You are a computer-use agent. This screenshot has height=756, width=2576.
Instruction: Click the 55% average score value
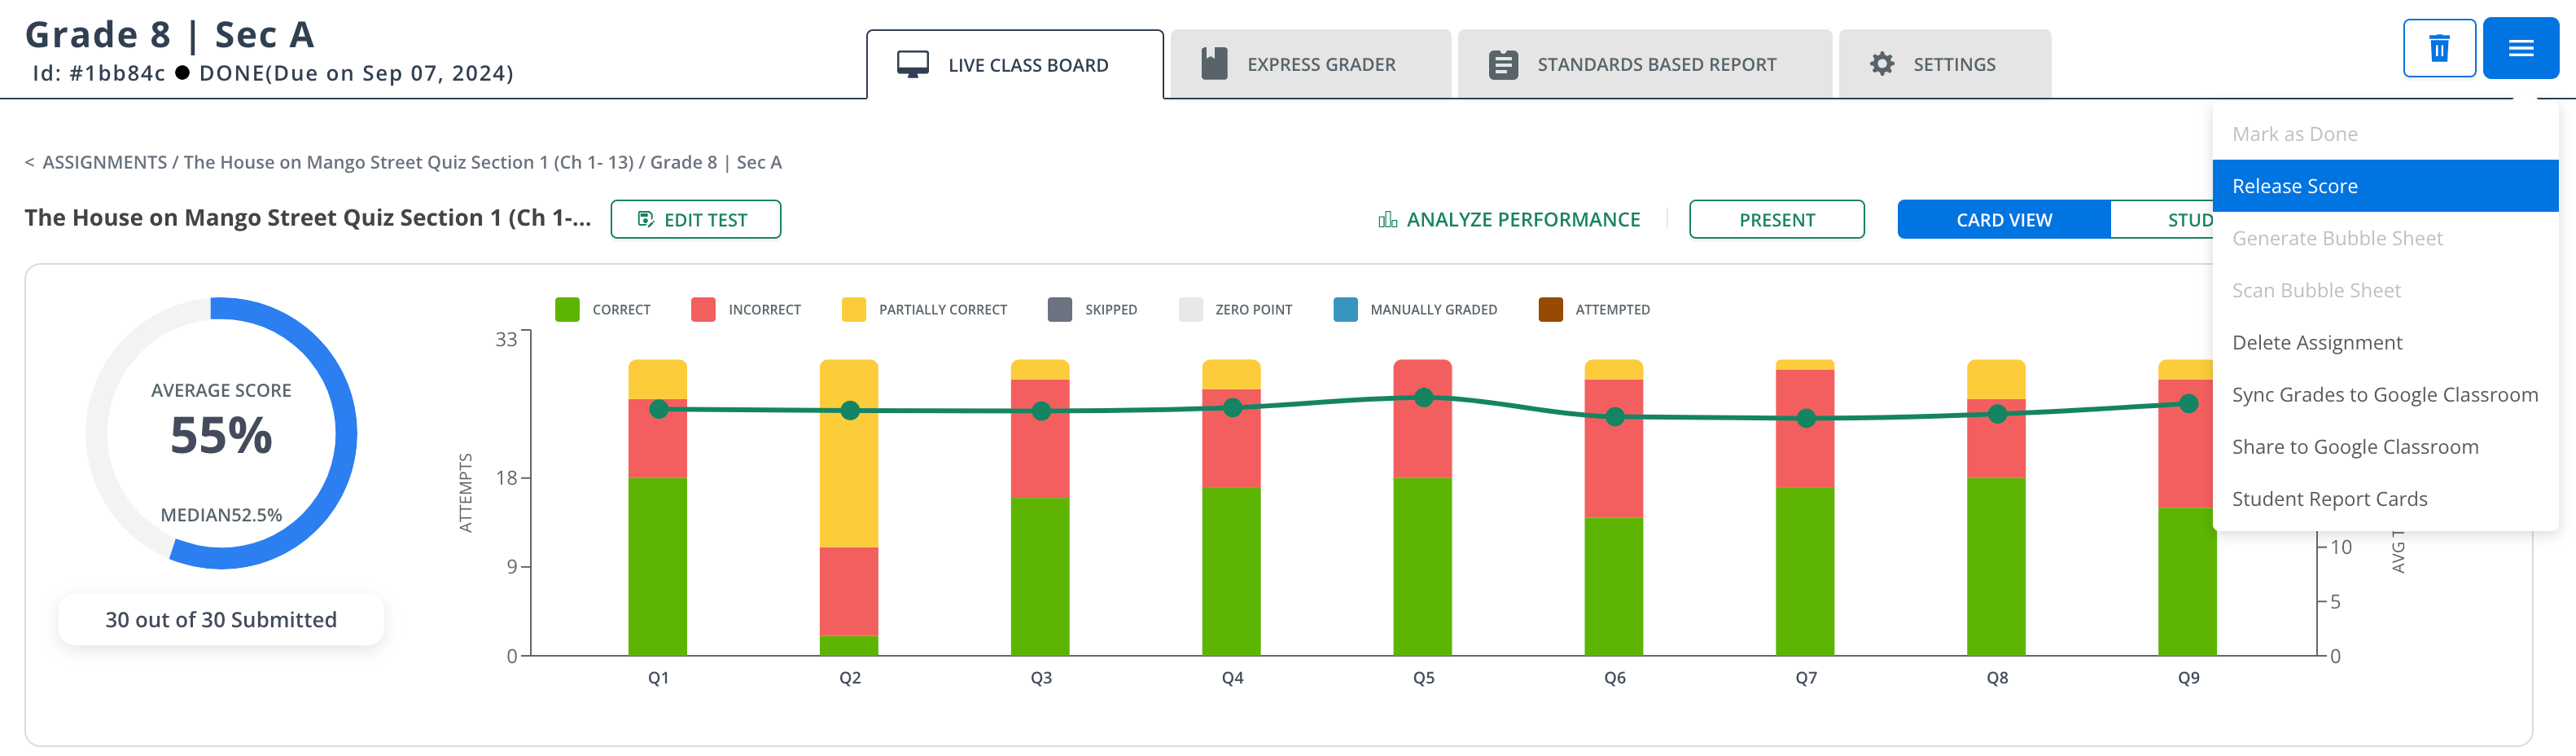pyautogui.click(x=221, y=436)
